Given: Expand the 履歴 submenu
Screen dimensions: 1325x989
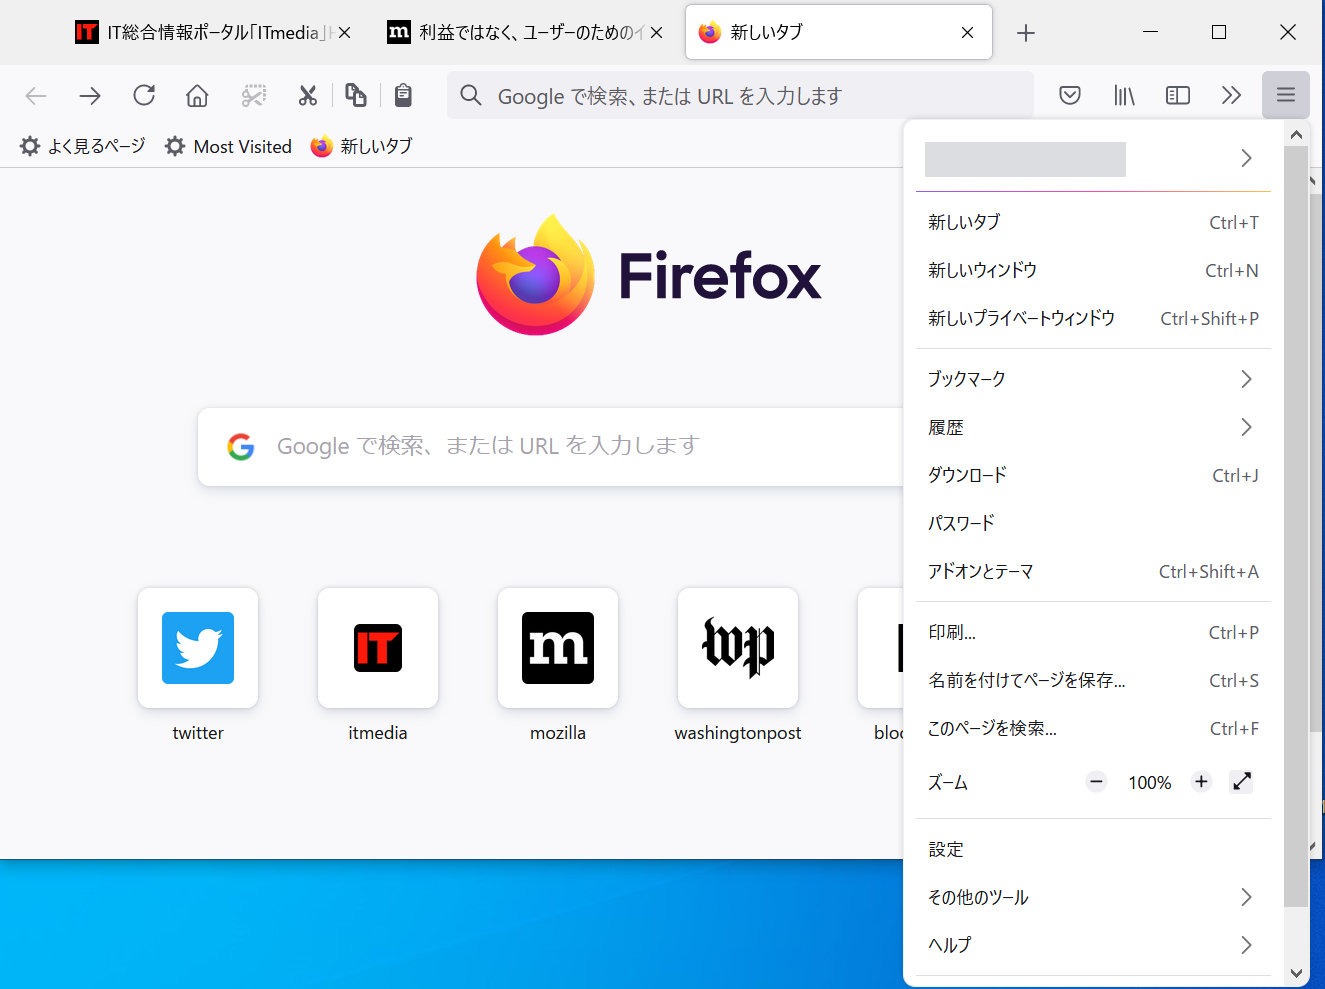Looking at the screenshot, I should [x=1093, y=427].
